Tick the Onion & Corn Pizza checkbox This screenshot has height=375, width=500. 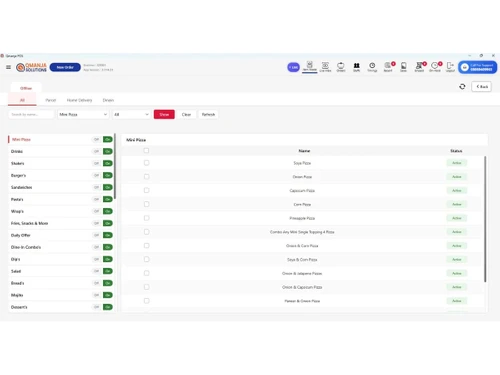(146, 246)
